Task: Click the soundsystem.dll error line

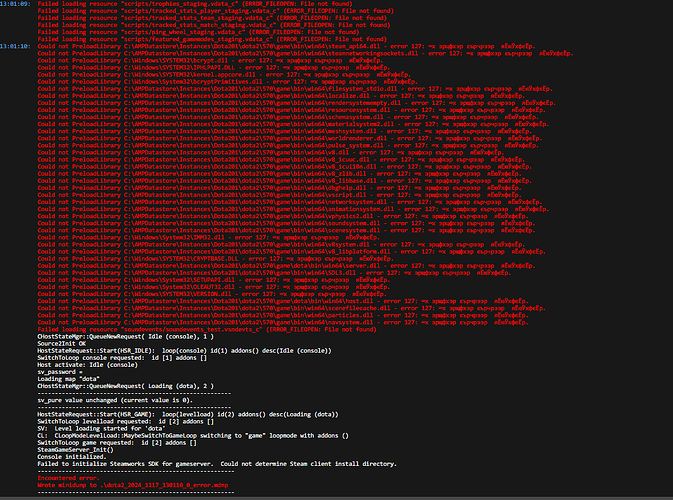Action: click(286, 223)
